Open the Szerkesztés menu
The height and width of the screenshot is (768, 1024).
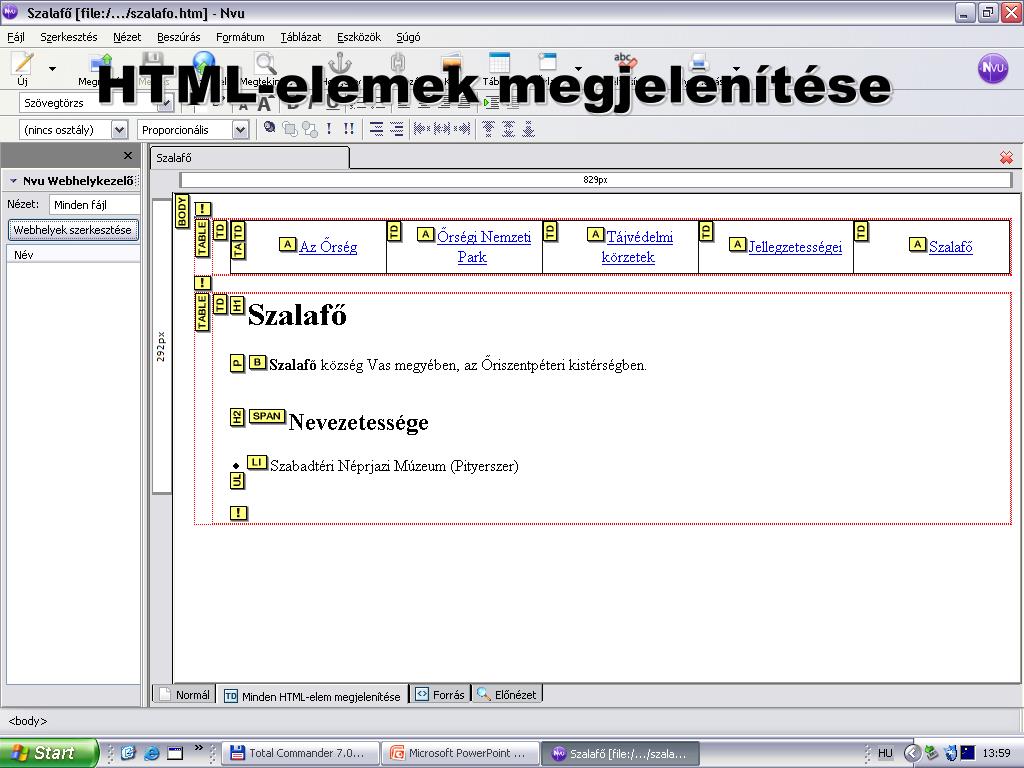tap(69, 37)
